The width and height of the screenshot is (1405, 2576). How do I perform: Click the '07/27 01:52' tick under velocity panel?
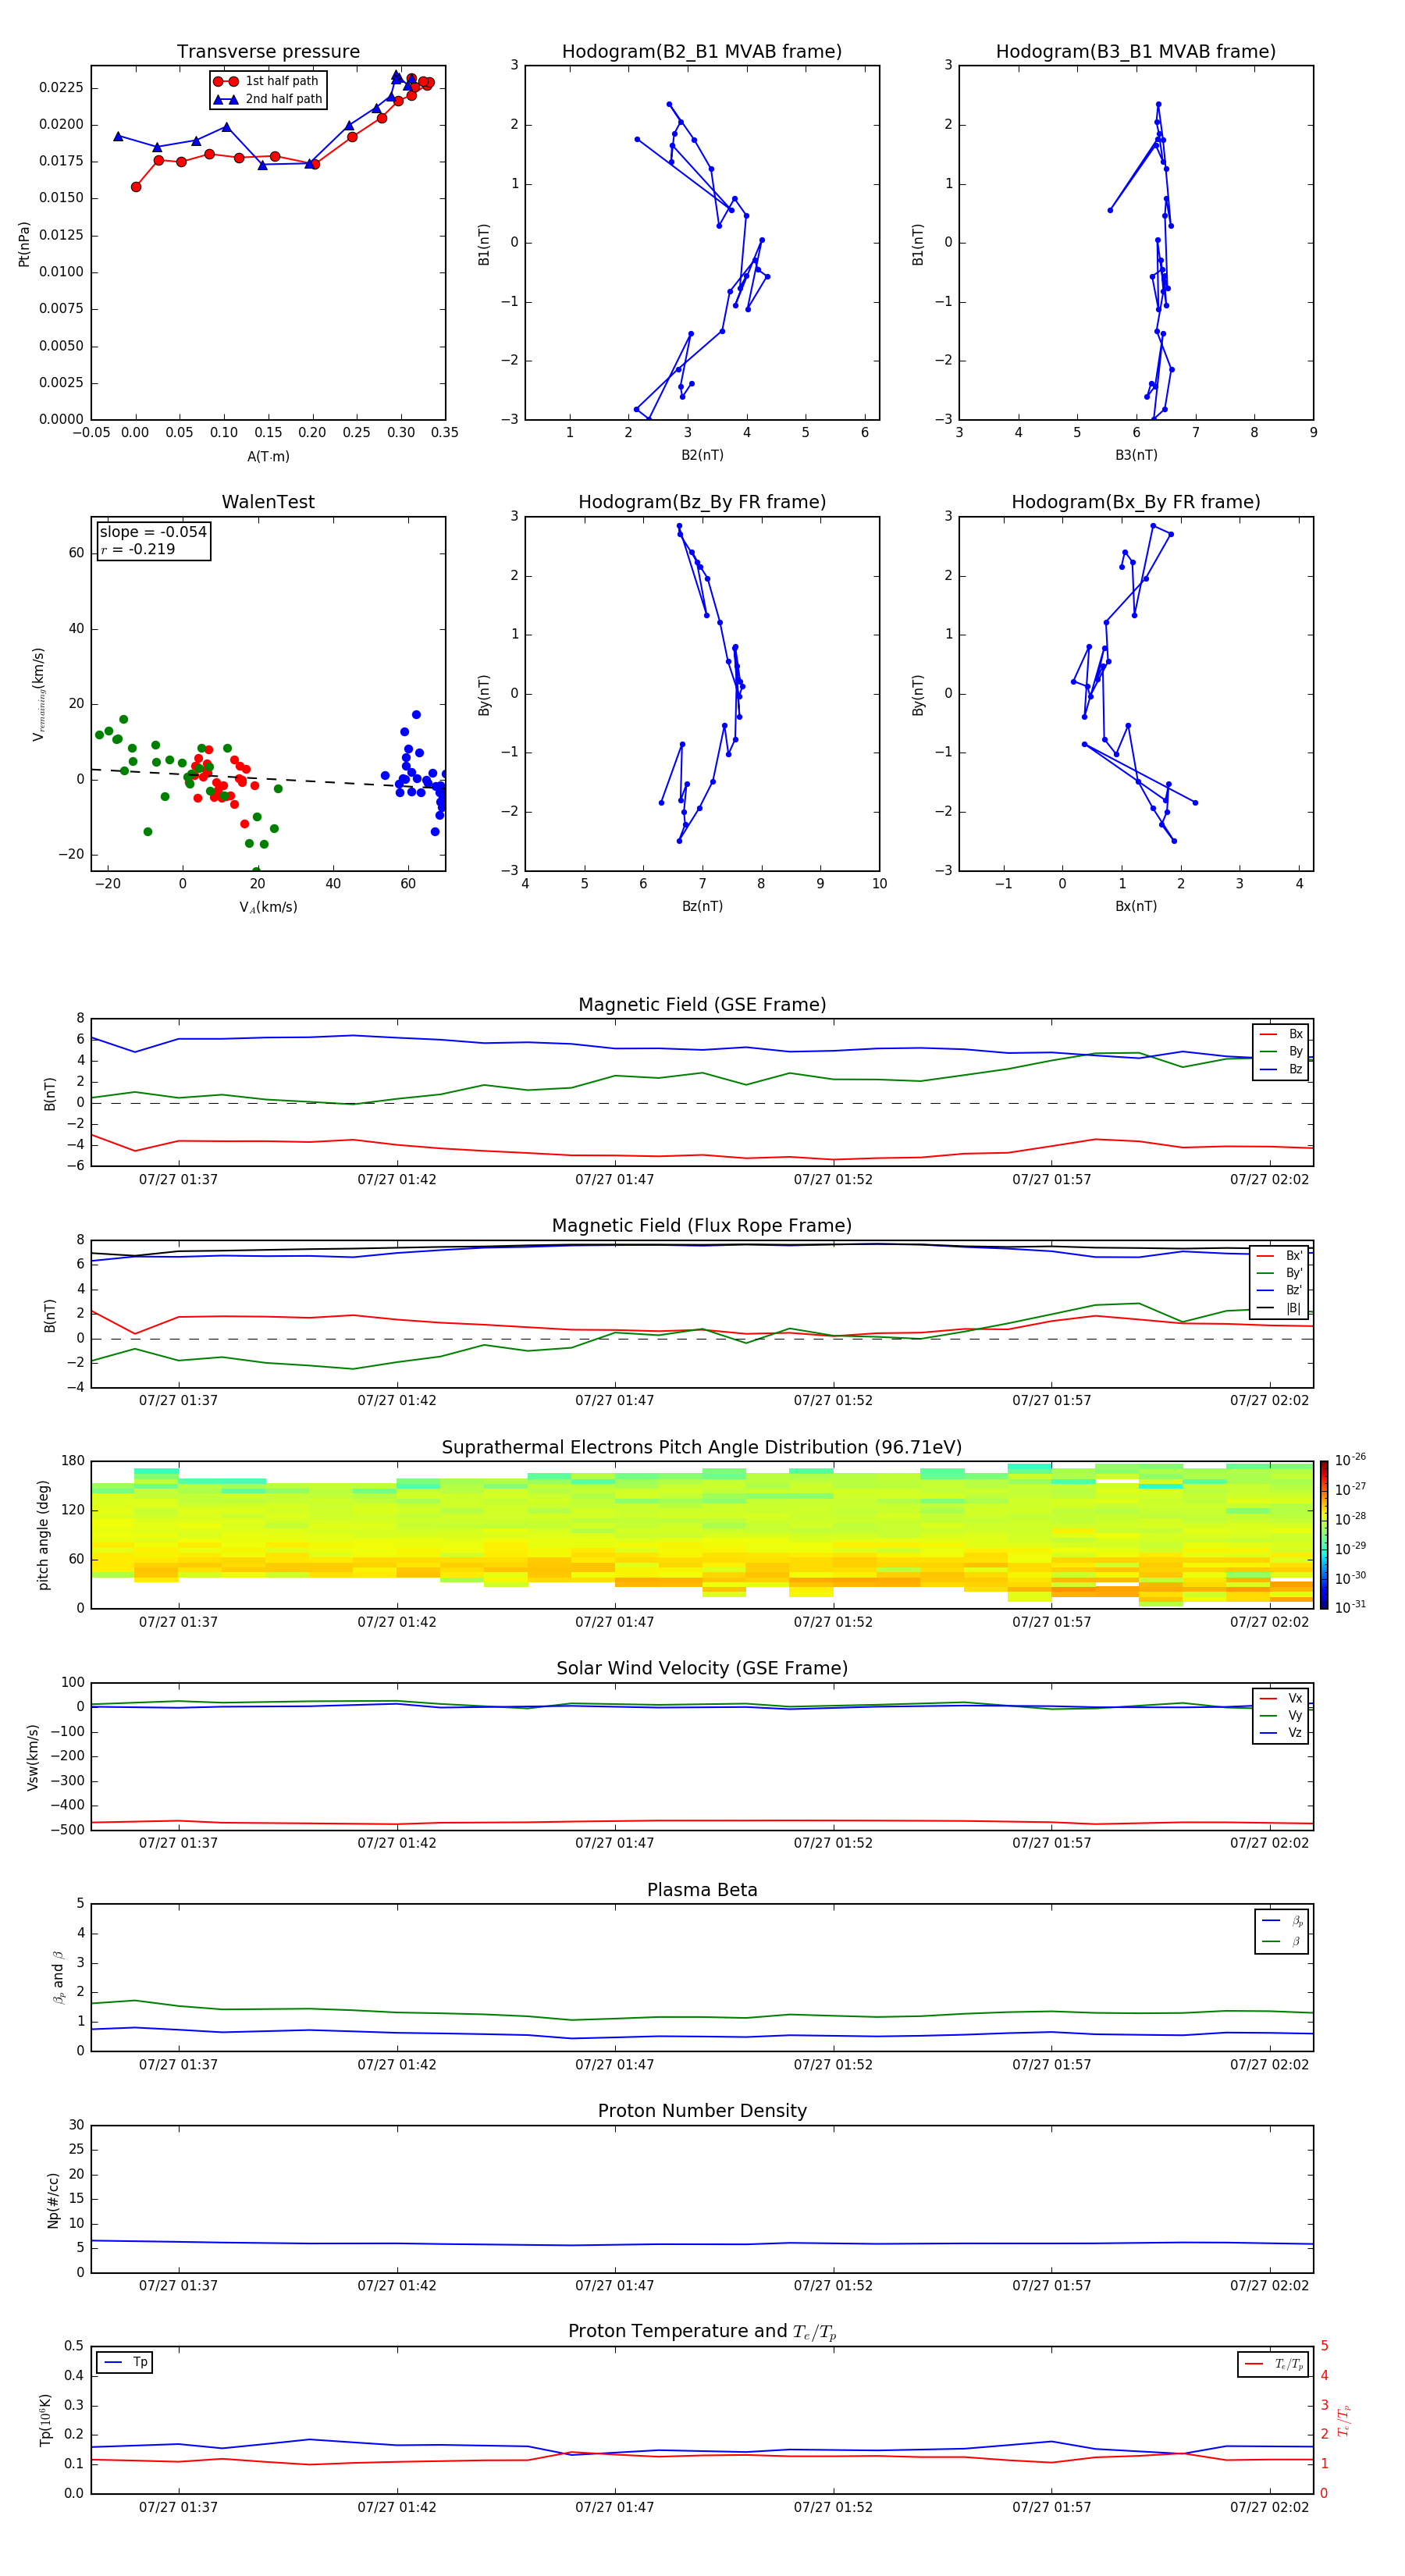point(833,1843)
